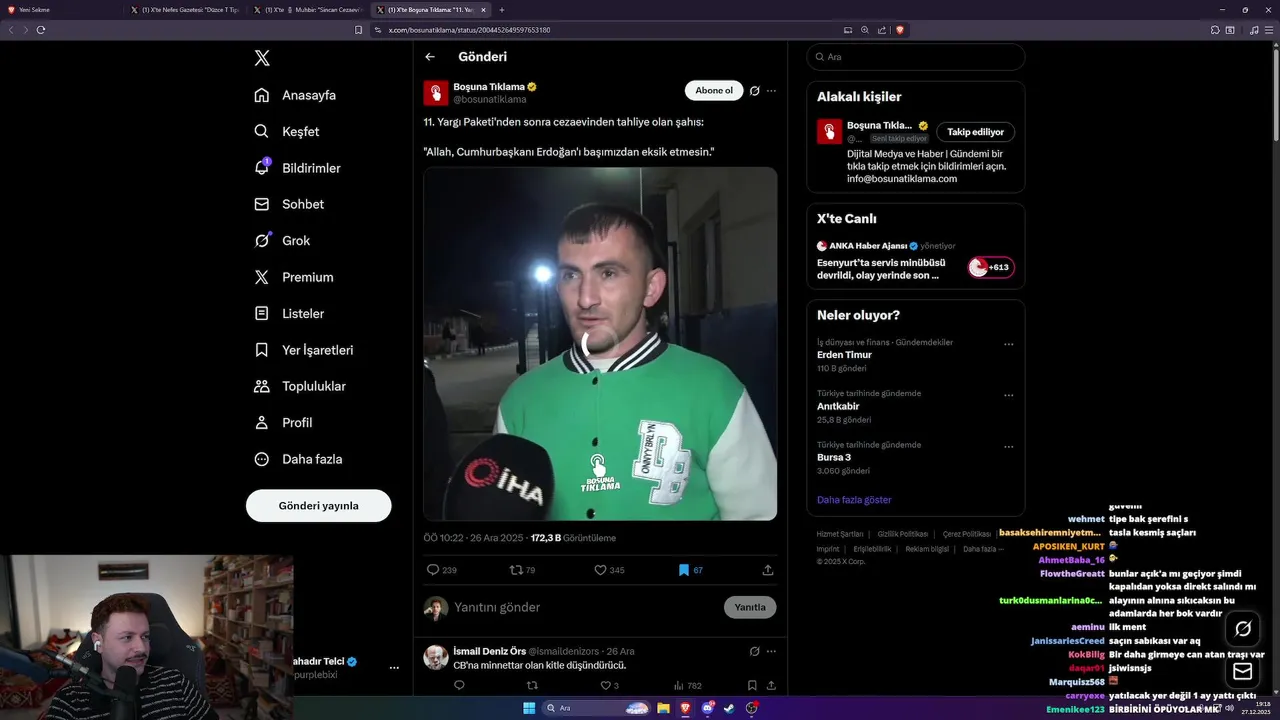Open Grok from the sidebar

click(x=283, y=240)
